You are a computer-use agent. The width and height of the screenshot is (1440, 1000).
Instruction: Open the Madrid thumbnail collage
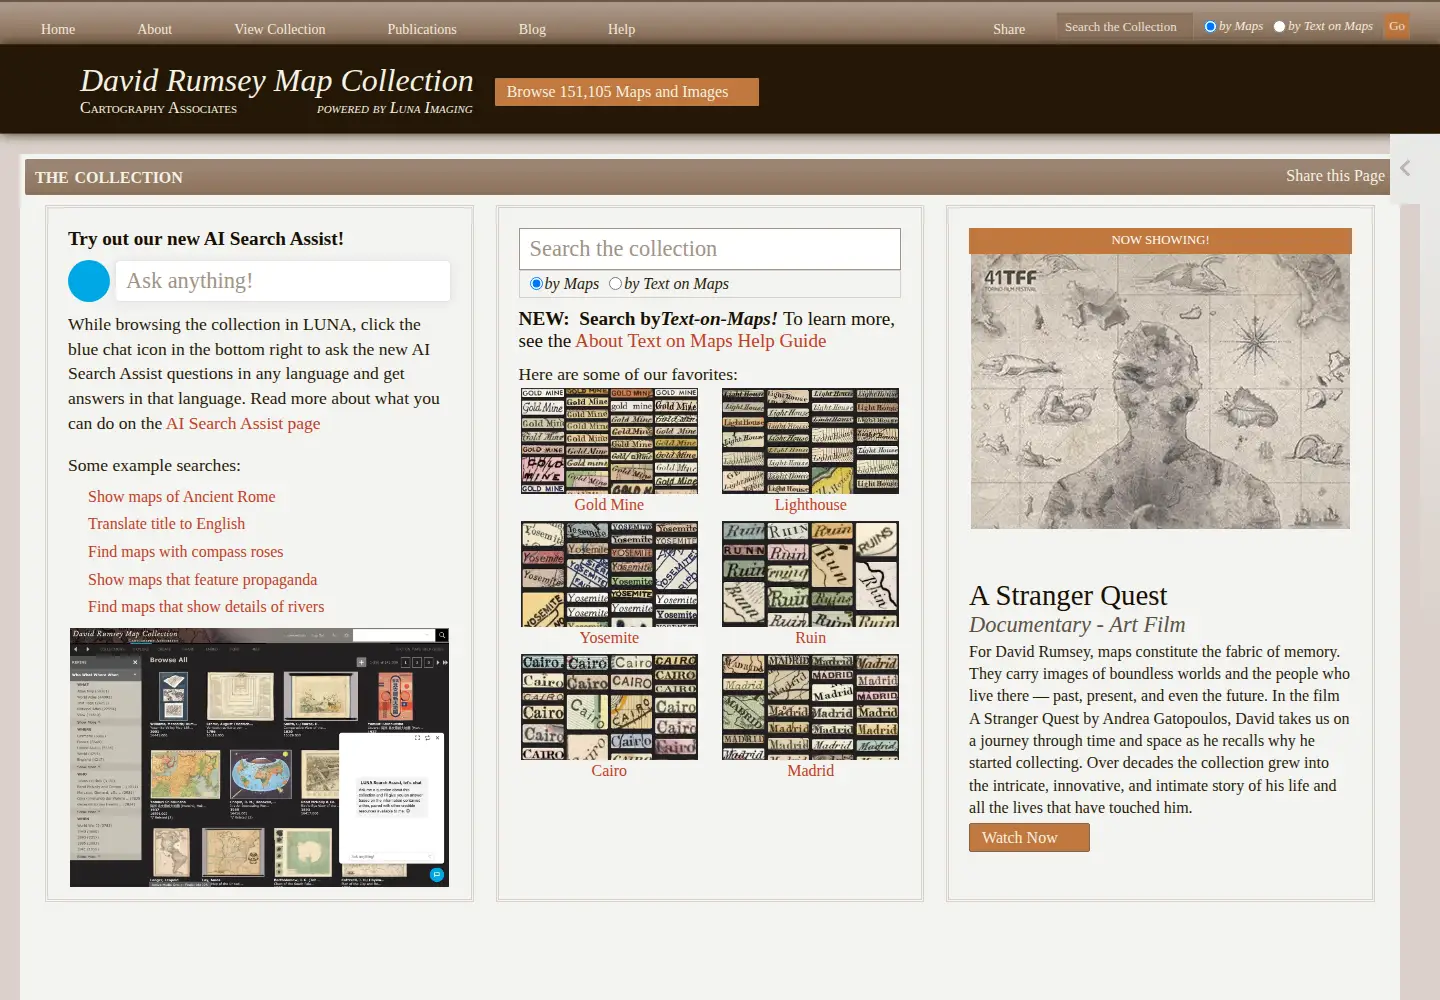811,707
